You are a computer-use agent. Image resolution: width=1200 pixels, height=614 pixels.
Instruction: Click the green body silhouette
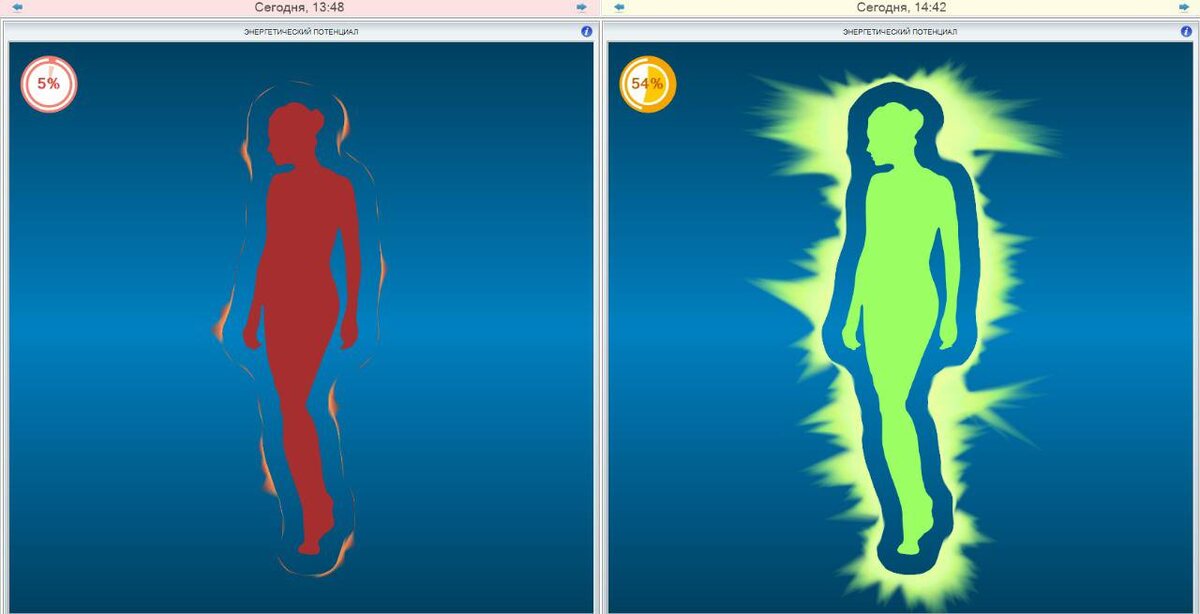(903, 330)
